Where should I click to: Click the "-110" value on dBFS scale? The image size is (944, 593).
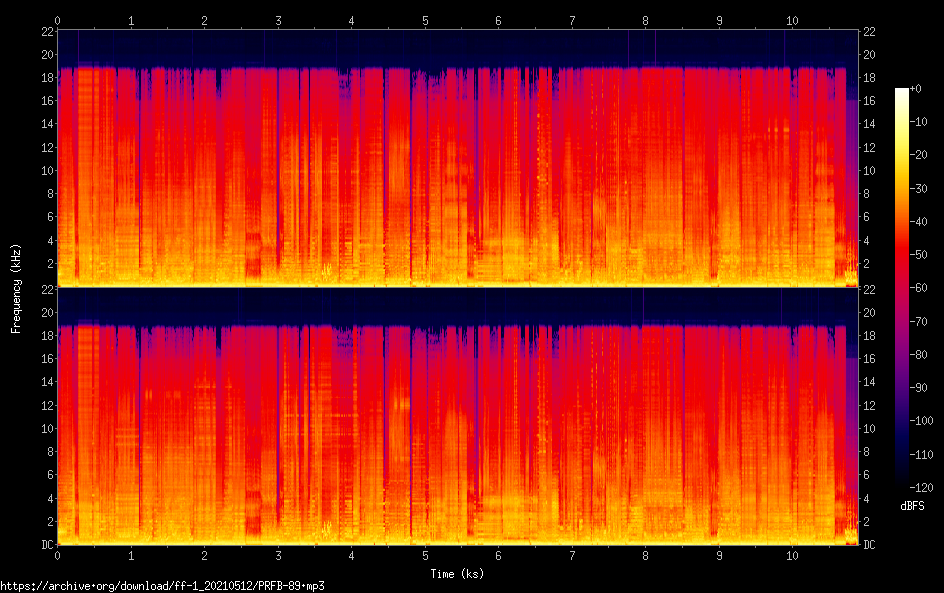[x=921, y=455]
